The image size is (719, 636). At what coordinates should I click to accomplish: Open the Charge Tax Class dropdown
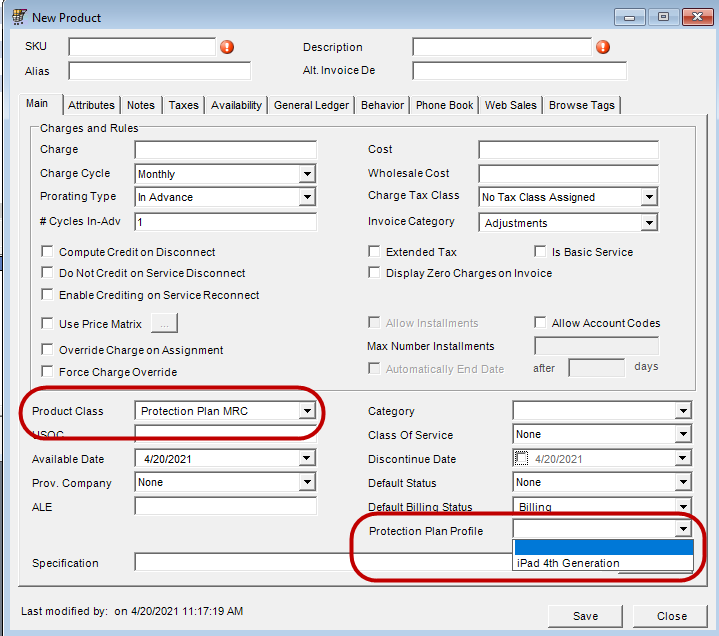pos(649,197)
